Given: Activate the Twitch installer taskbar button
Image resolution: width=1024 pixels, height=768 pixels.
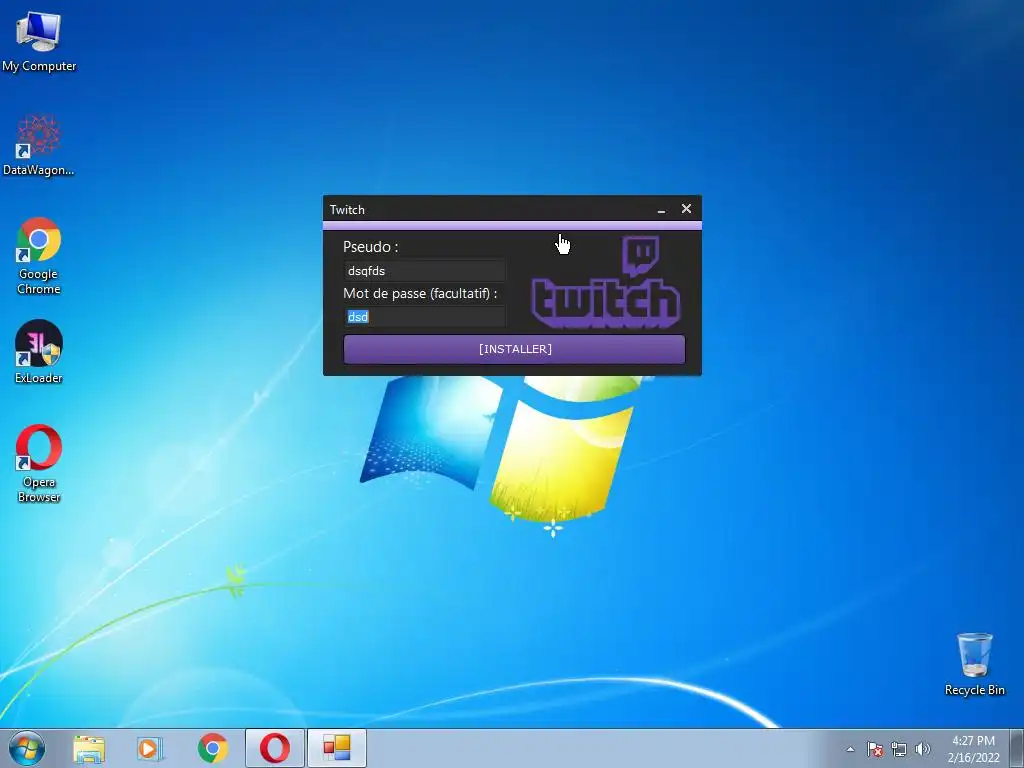Looking at the screenshot, I should (x=337, y=748).
